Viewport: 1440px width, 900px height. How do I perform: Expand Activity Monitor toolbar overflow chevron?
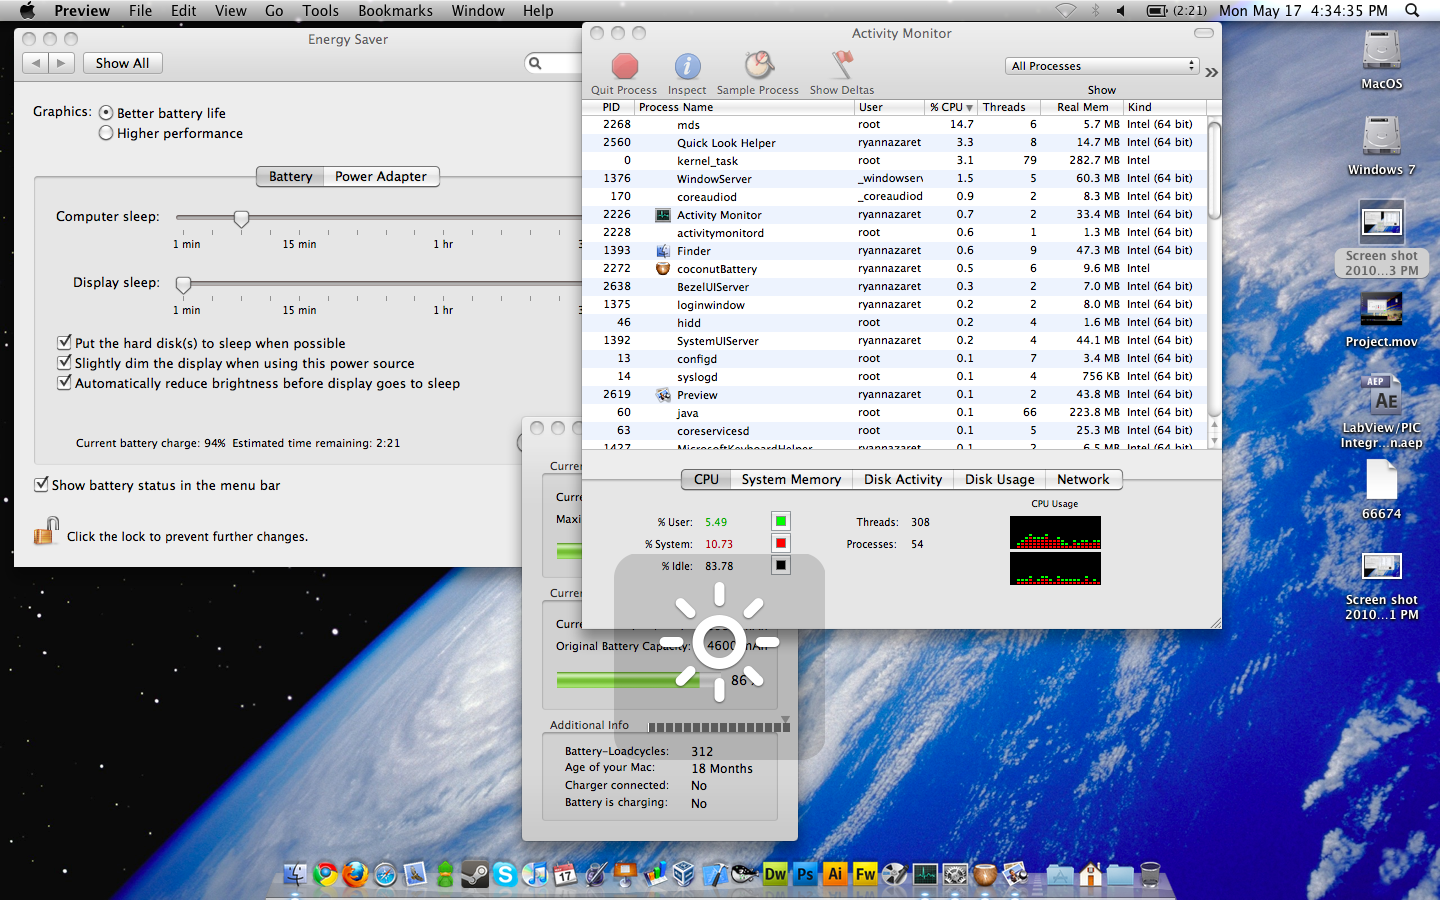point(1212,72)
